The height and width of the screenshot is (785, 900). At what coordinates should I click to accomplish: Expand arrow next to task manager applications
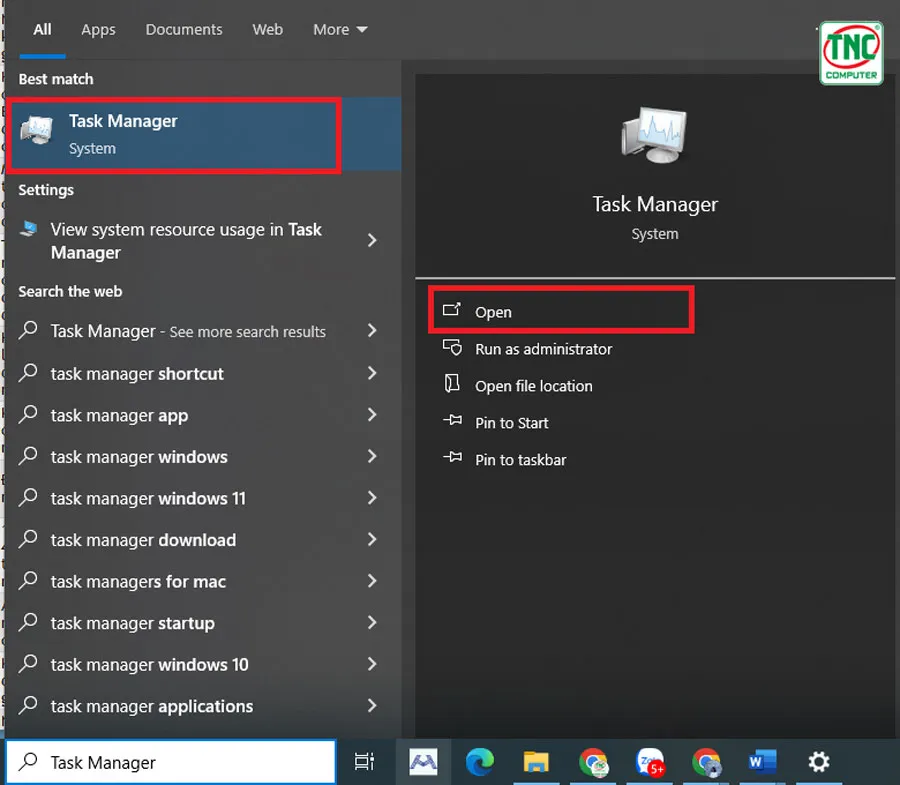(x=372, y=705)
